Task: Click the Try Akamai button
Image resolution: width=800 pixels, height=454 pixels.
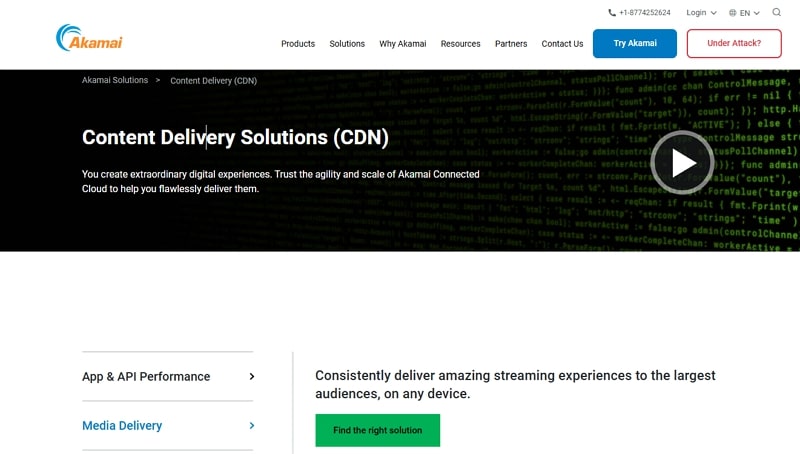Action: (x=635, y=43)
